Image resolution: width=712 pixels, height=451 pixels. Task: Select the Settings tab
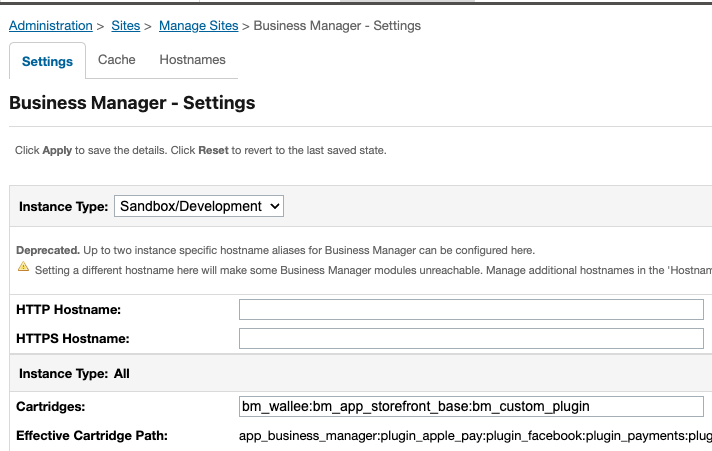point(47,61)
